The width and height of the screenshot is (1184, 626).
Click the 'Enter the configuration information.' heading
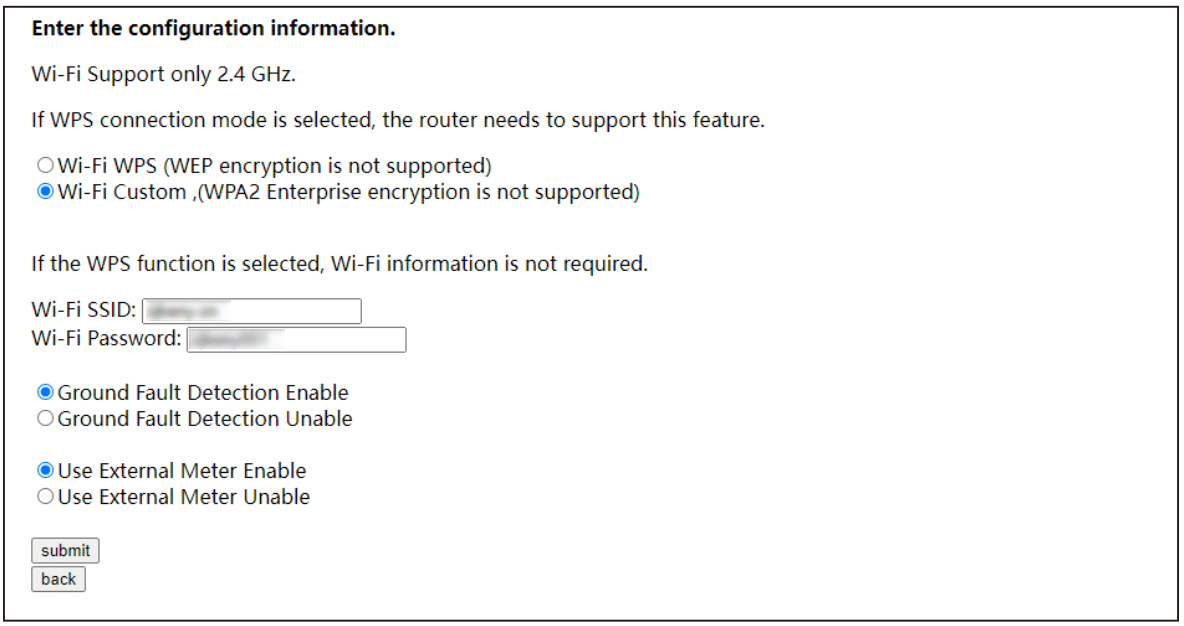[x=214, y=29]
